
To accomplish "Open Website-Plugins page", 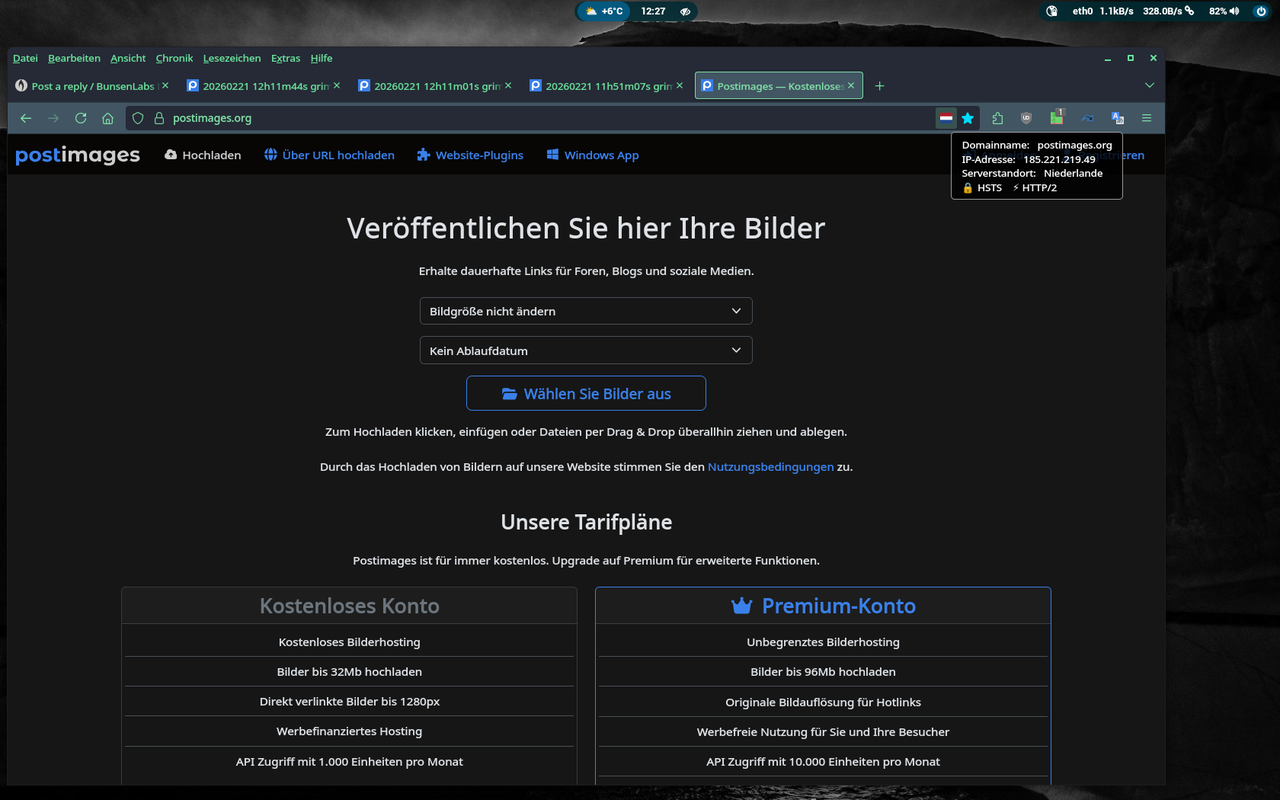I will pyautogui.click(x=470, y=155).
